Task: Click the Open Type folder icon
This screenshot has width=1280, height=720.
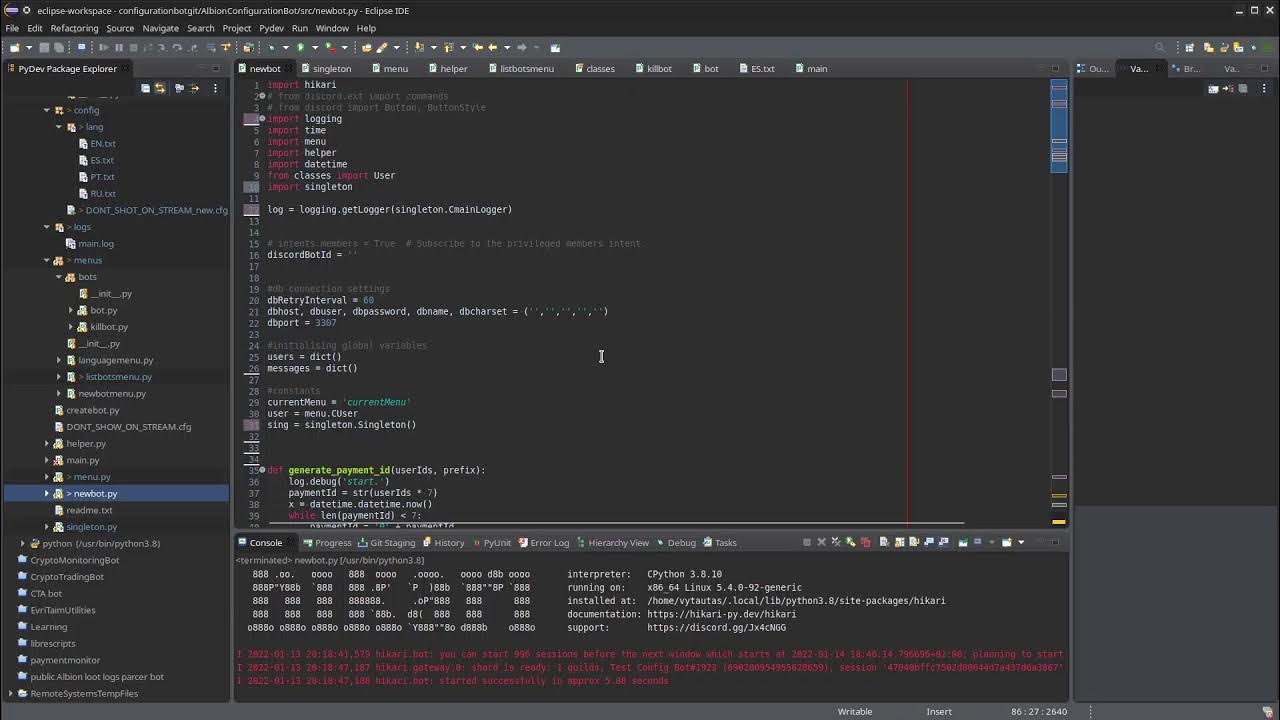Action: click(x=366, y=47)
